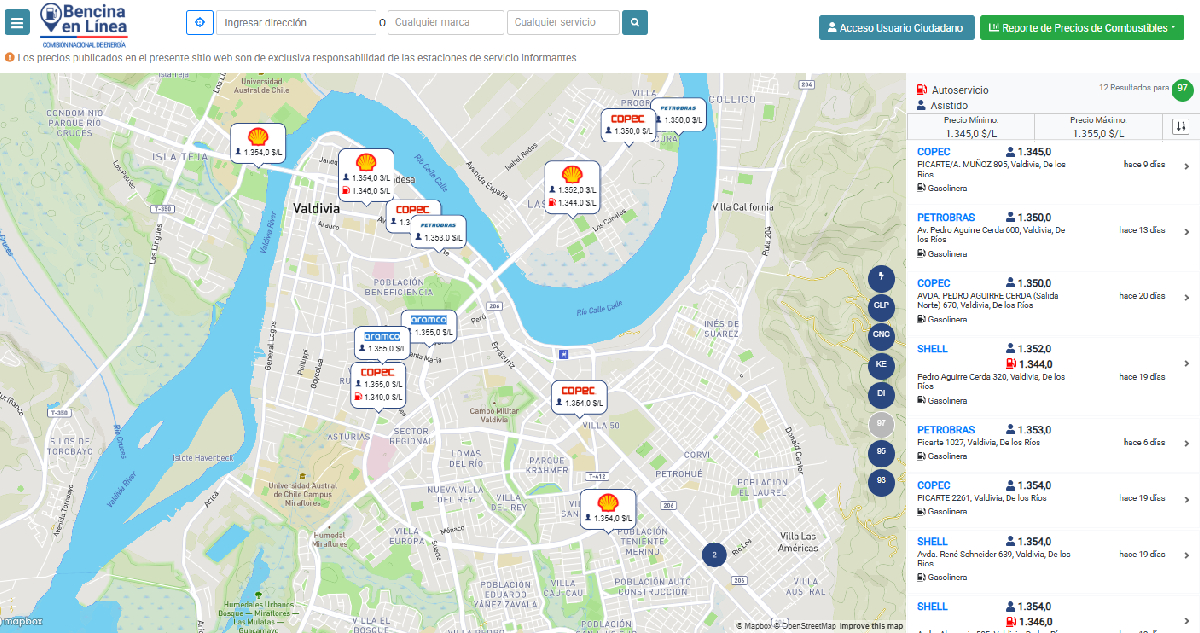
Task: Click the cluster marker labeled 2
Action: tap(713, 554)
